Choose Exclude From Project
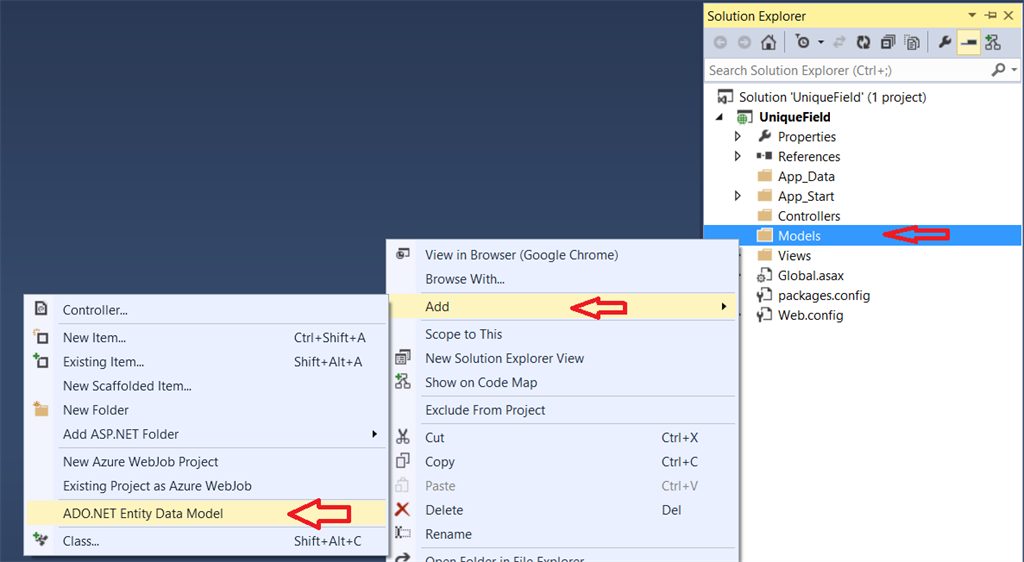The image size is (1024, 562). [x=485, y=410]
